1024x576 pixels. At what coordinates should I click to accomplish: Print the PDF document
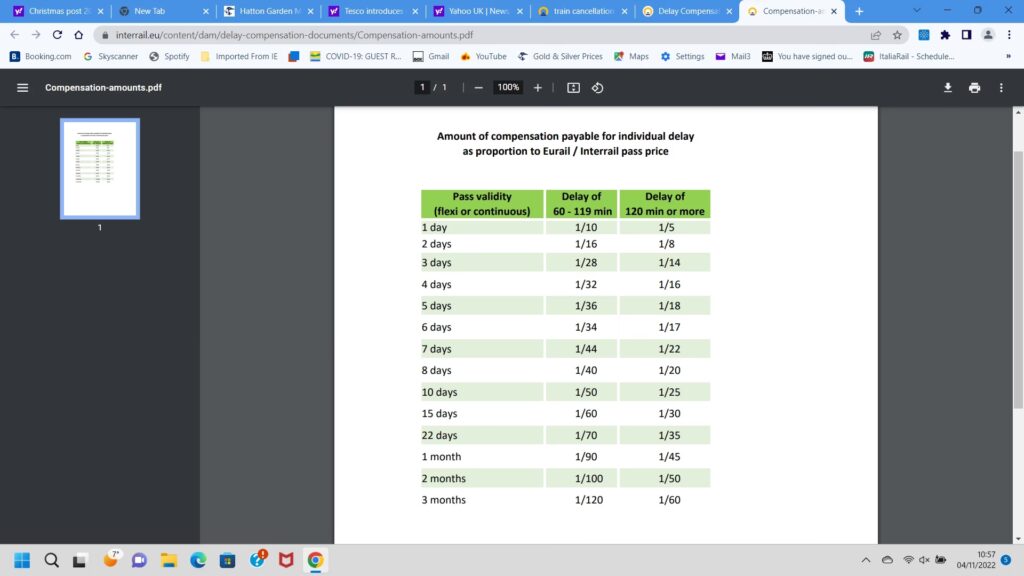point(974,88)
